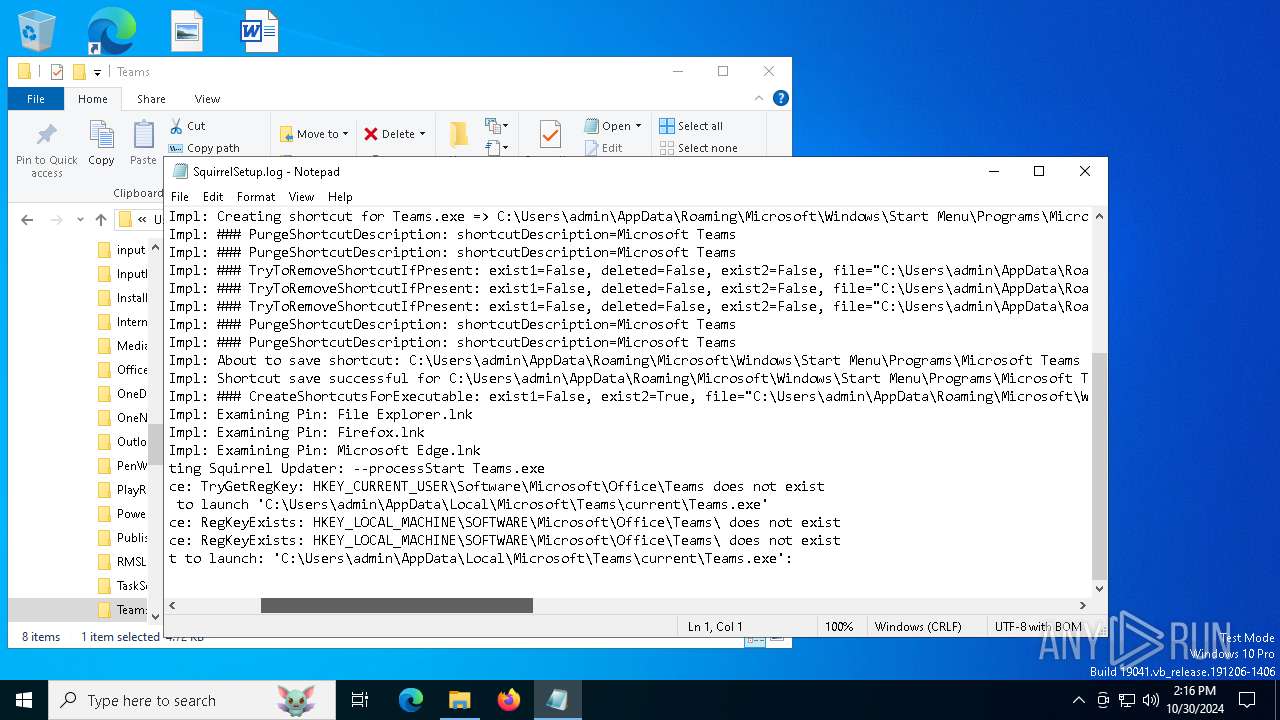Screen dimensions: 1280x720
Task: Launch Firefox from the taskbar
Action: point(509,700)
